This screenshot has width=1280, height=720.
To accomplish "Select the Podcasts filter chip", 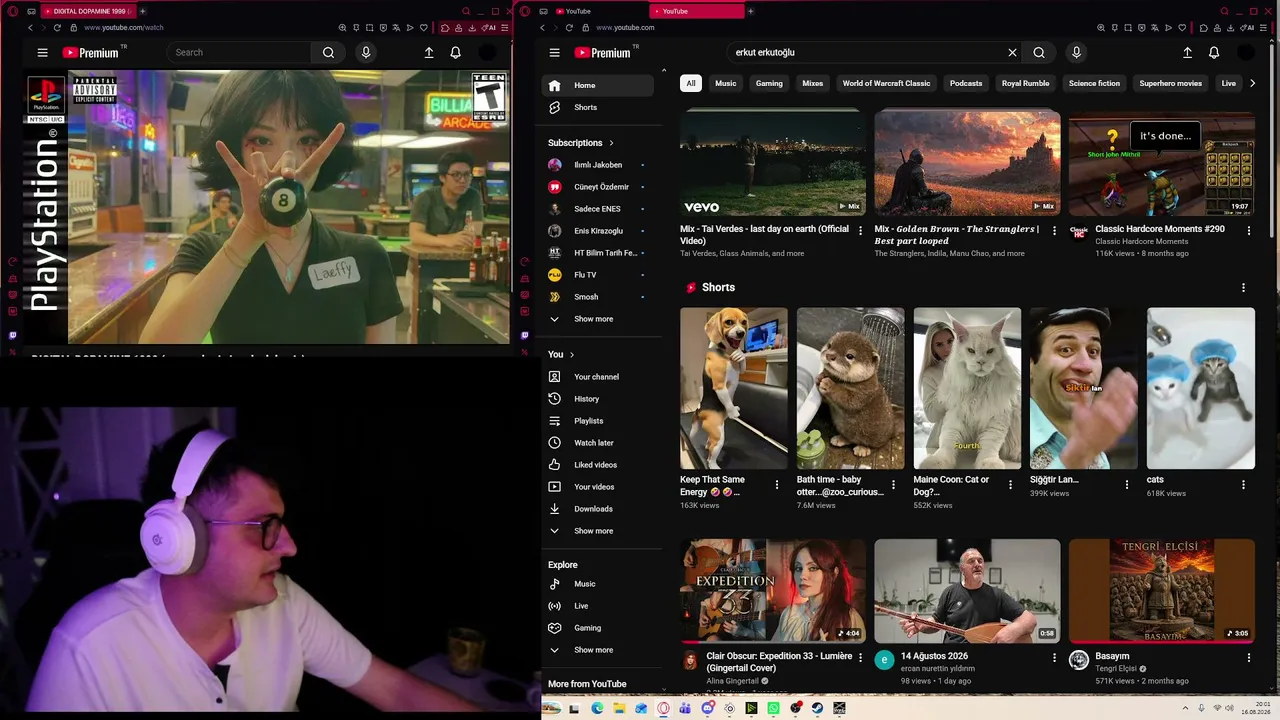I will (966, 83).
